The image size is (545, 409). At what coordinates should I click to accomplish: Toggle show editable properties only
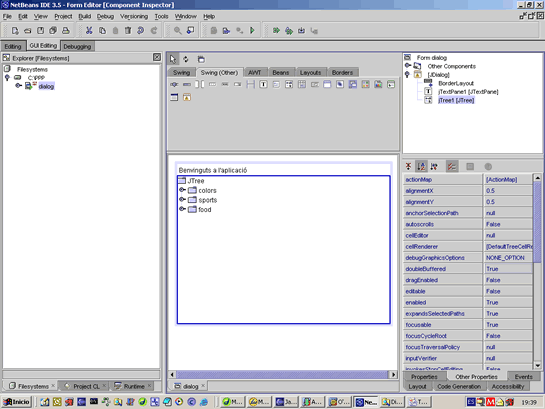(x=452, y=166)
